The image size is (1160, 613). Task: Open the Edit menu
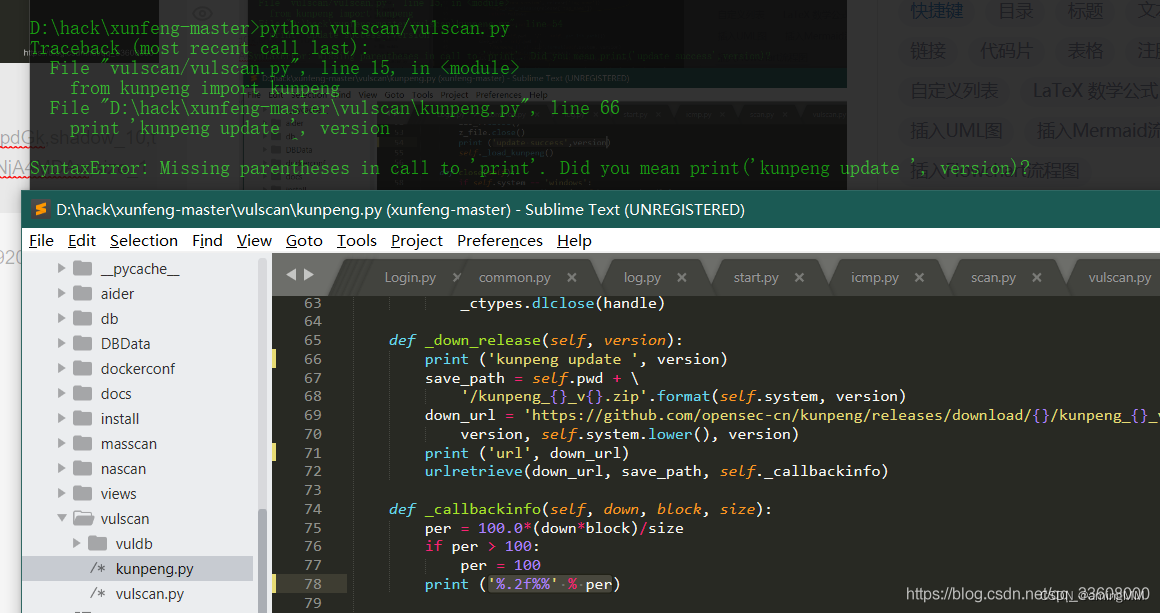pos(81,241)
